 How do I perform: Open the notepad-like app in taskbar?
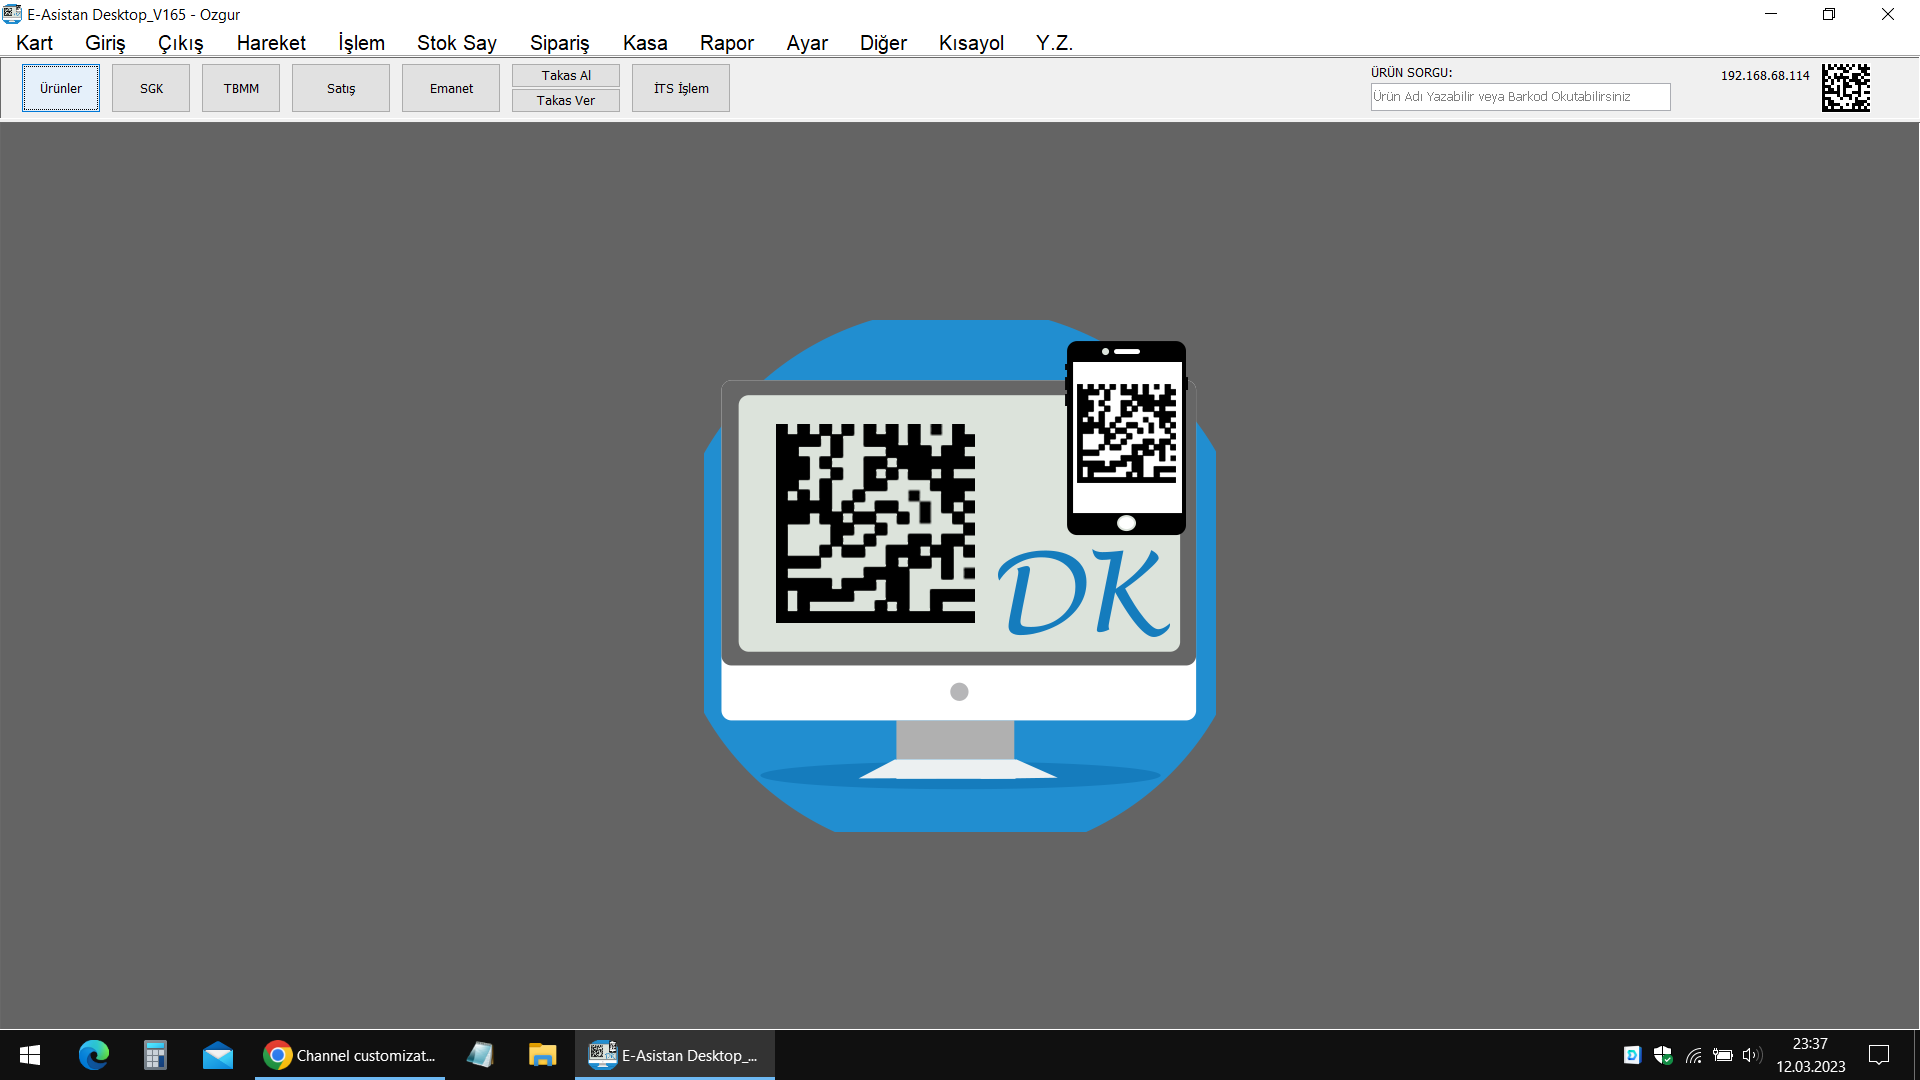click(480, 1055)
